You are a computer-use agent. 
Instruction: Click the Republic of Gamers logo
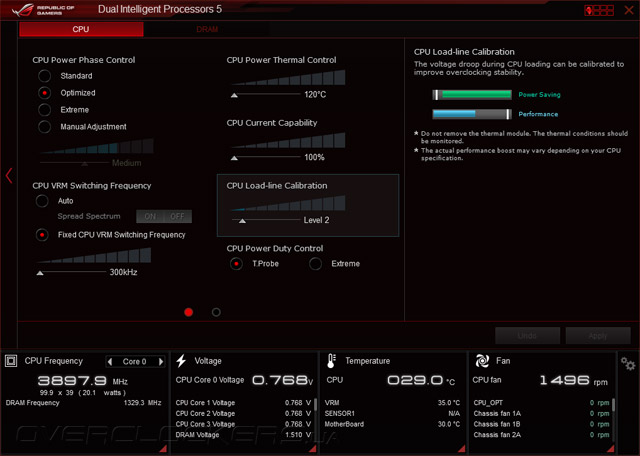click(43, 10)
